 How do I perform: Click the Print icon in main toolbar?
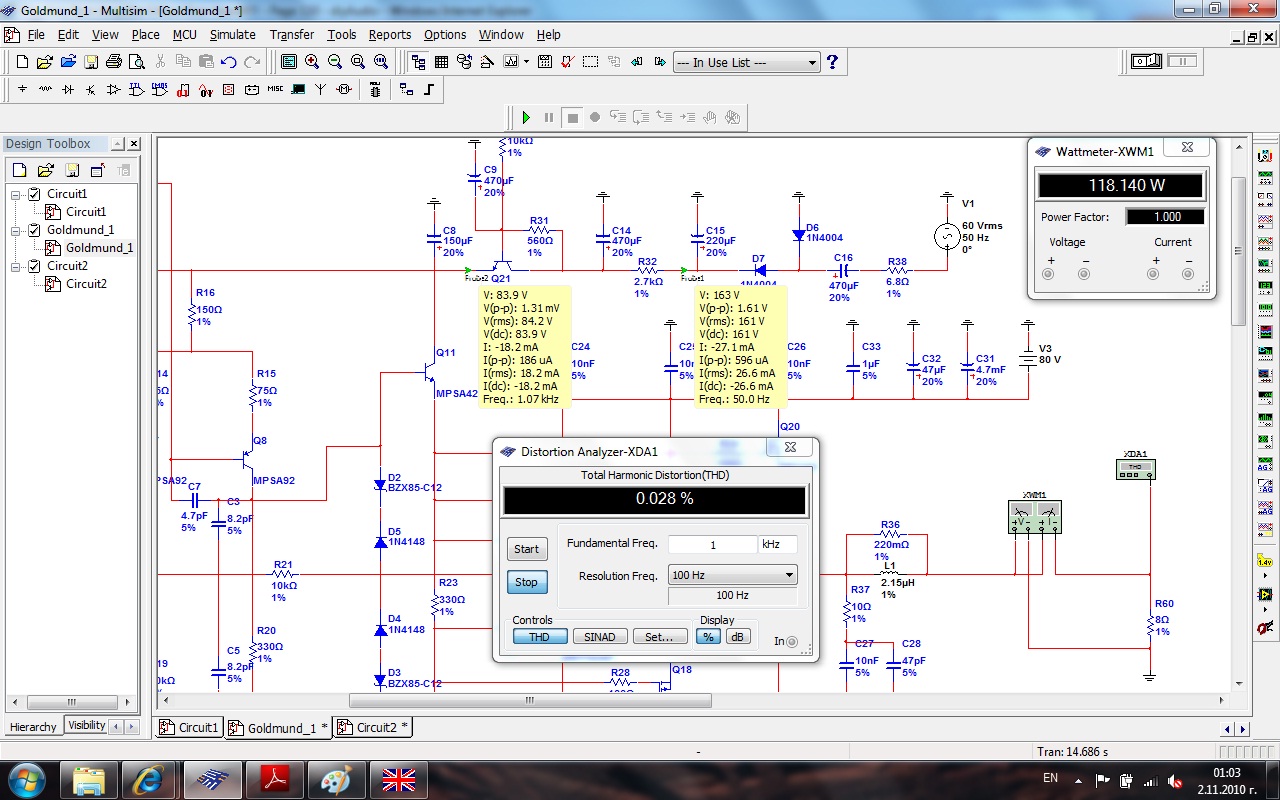tap(114, 62)
